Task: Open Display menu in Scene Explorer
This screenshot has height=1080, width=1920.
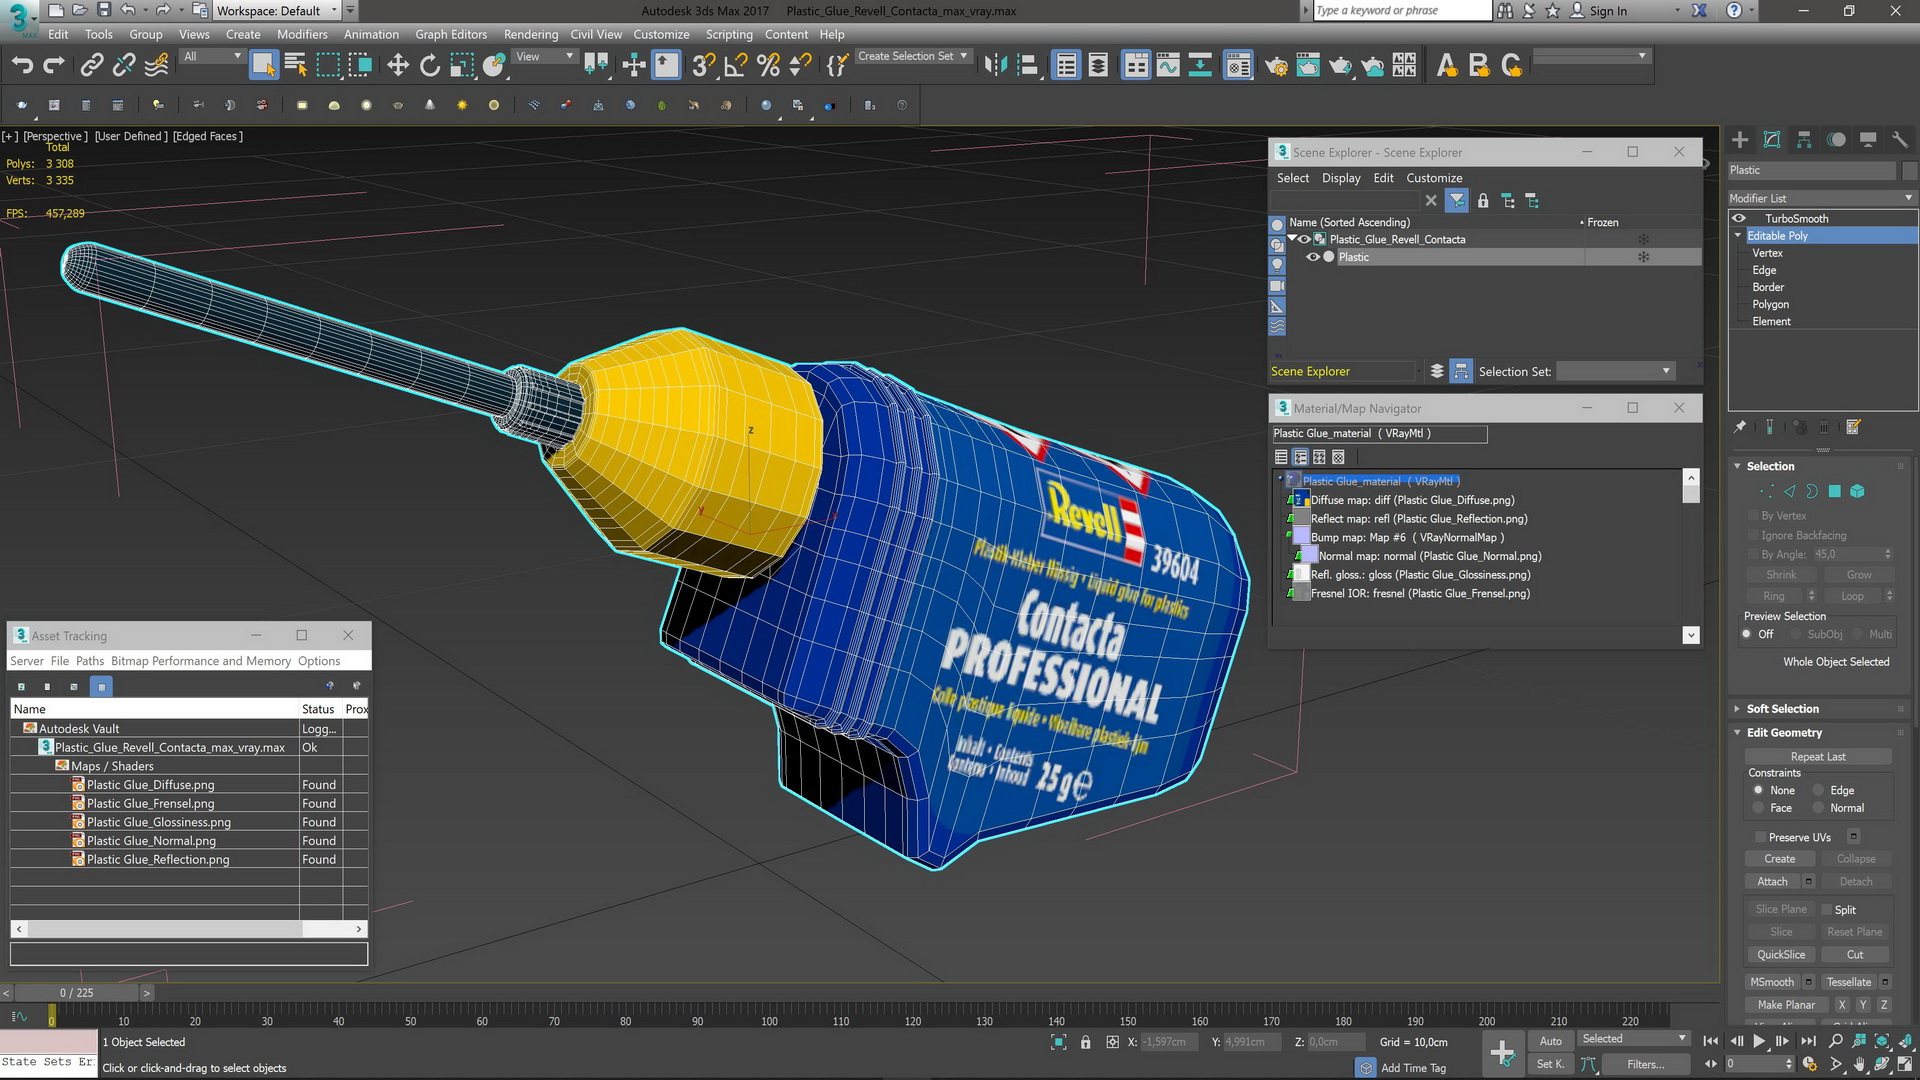Action: click(x=1341, y=178)
